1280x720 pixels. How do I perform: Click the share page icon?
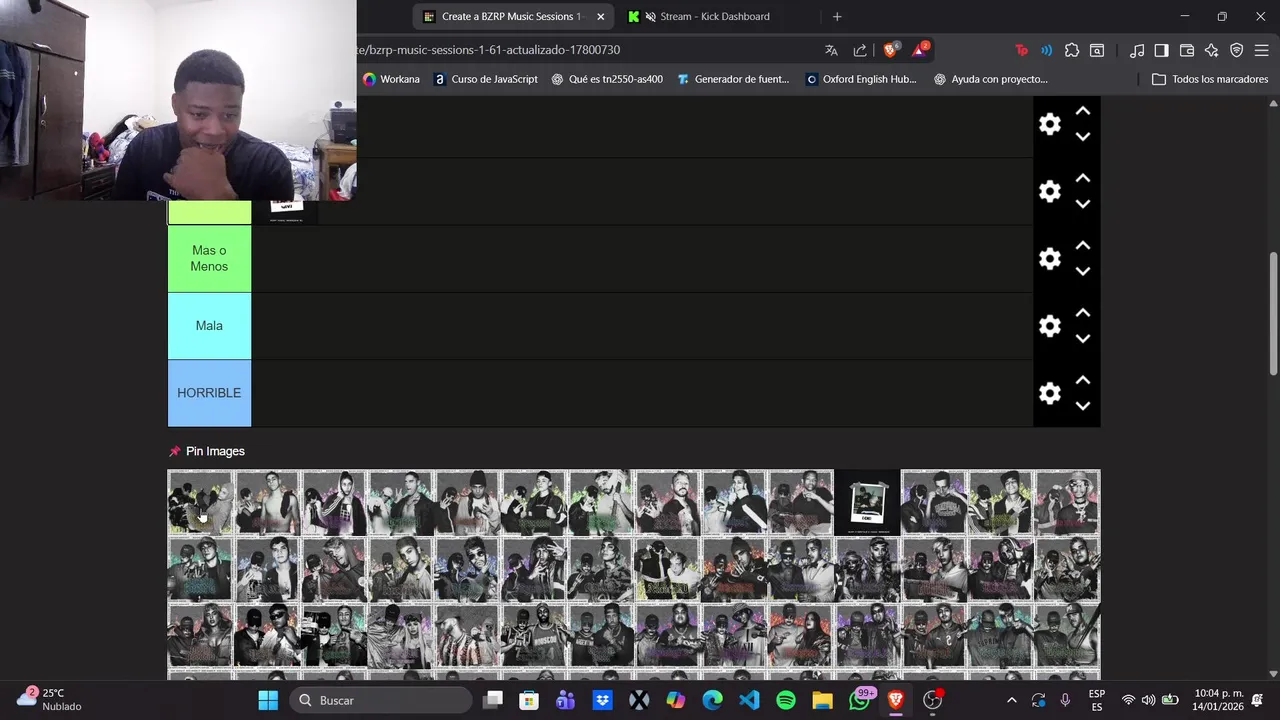860,50
